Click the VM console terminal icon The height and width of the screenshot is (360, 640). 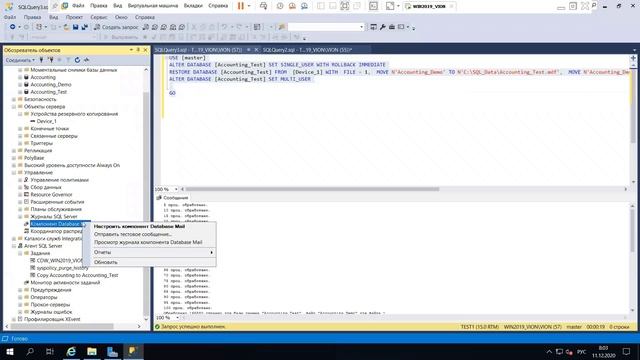[373, 6]
